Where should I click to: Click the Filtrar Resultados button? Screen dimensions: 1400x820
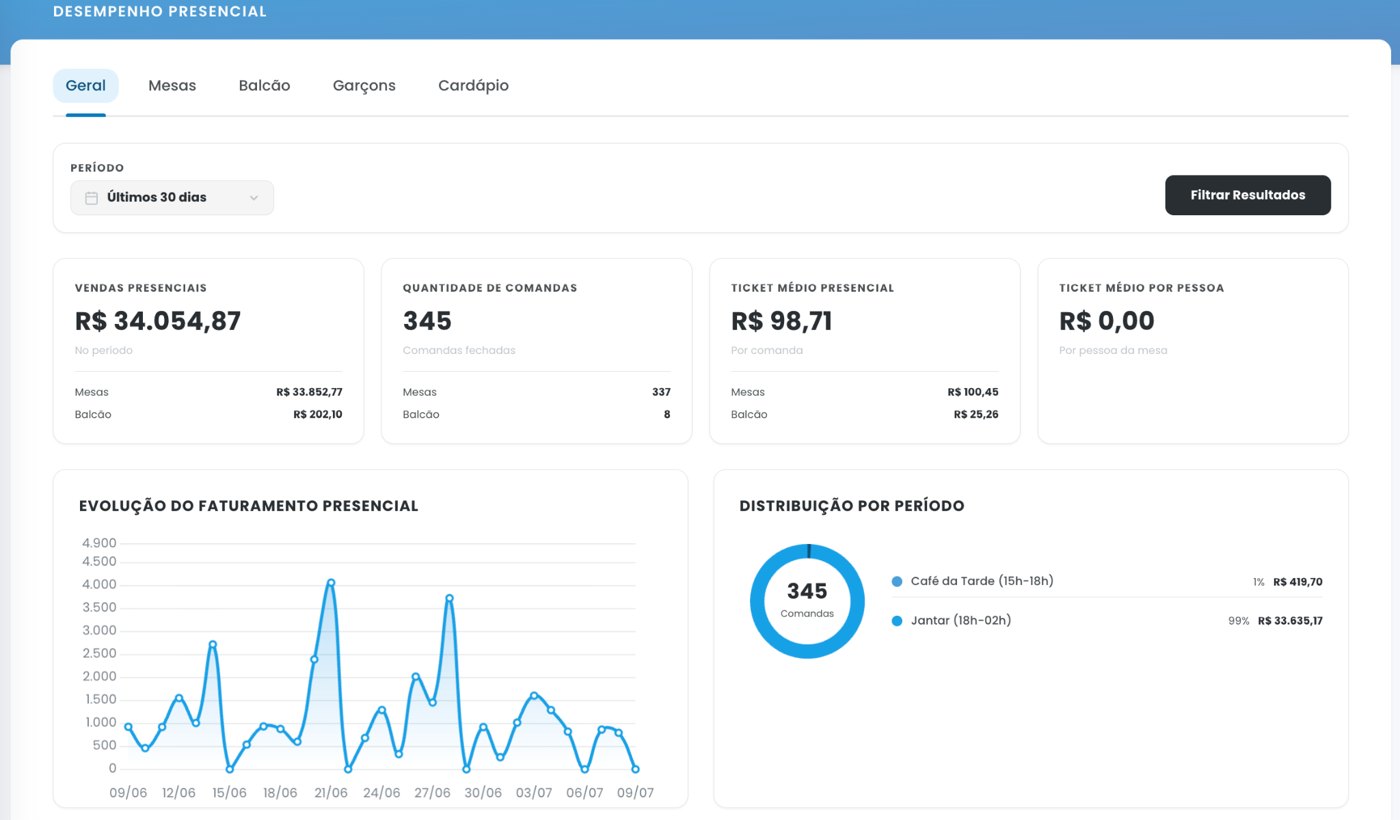click(x=1248, y=195)
